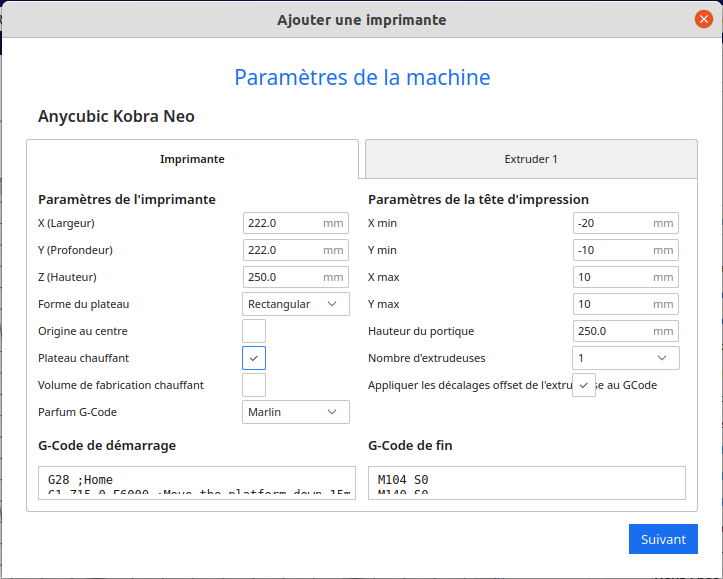Click the Hauteur du portique field
723x579 pixels.
pyautogui.click(x=613, y=331)
